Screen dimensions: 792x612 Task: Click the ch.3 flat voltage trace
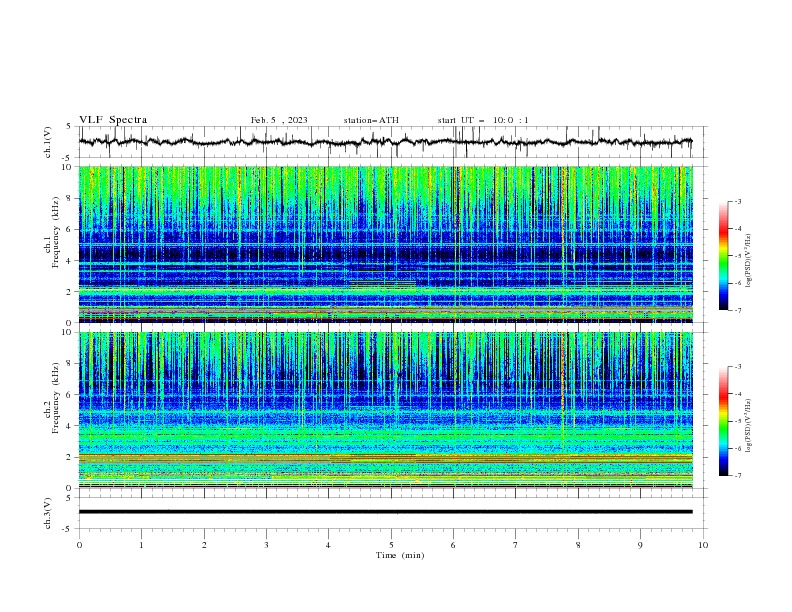(385, 512)
